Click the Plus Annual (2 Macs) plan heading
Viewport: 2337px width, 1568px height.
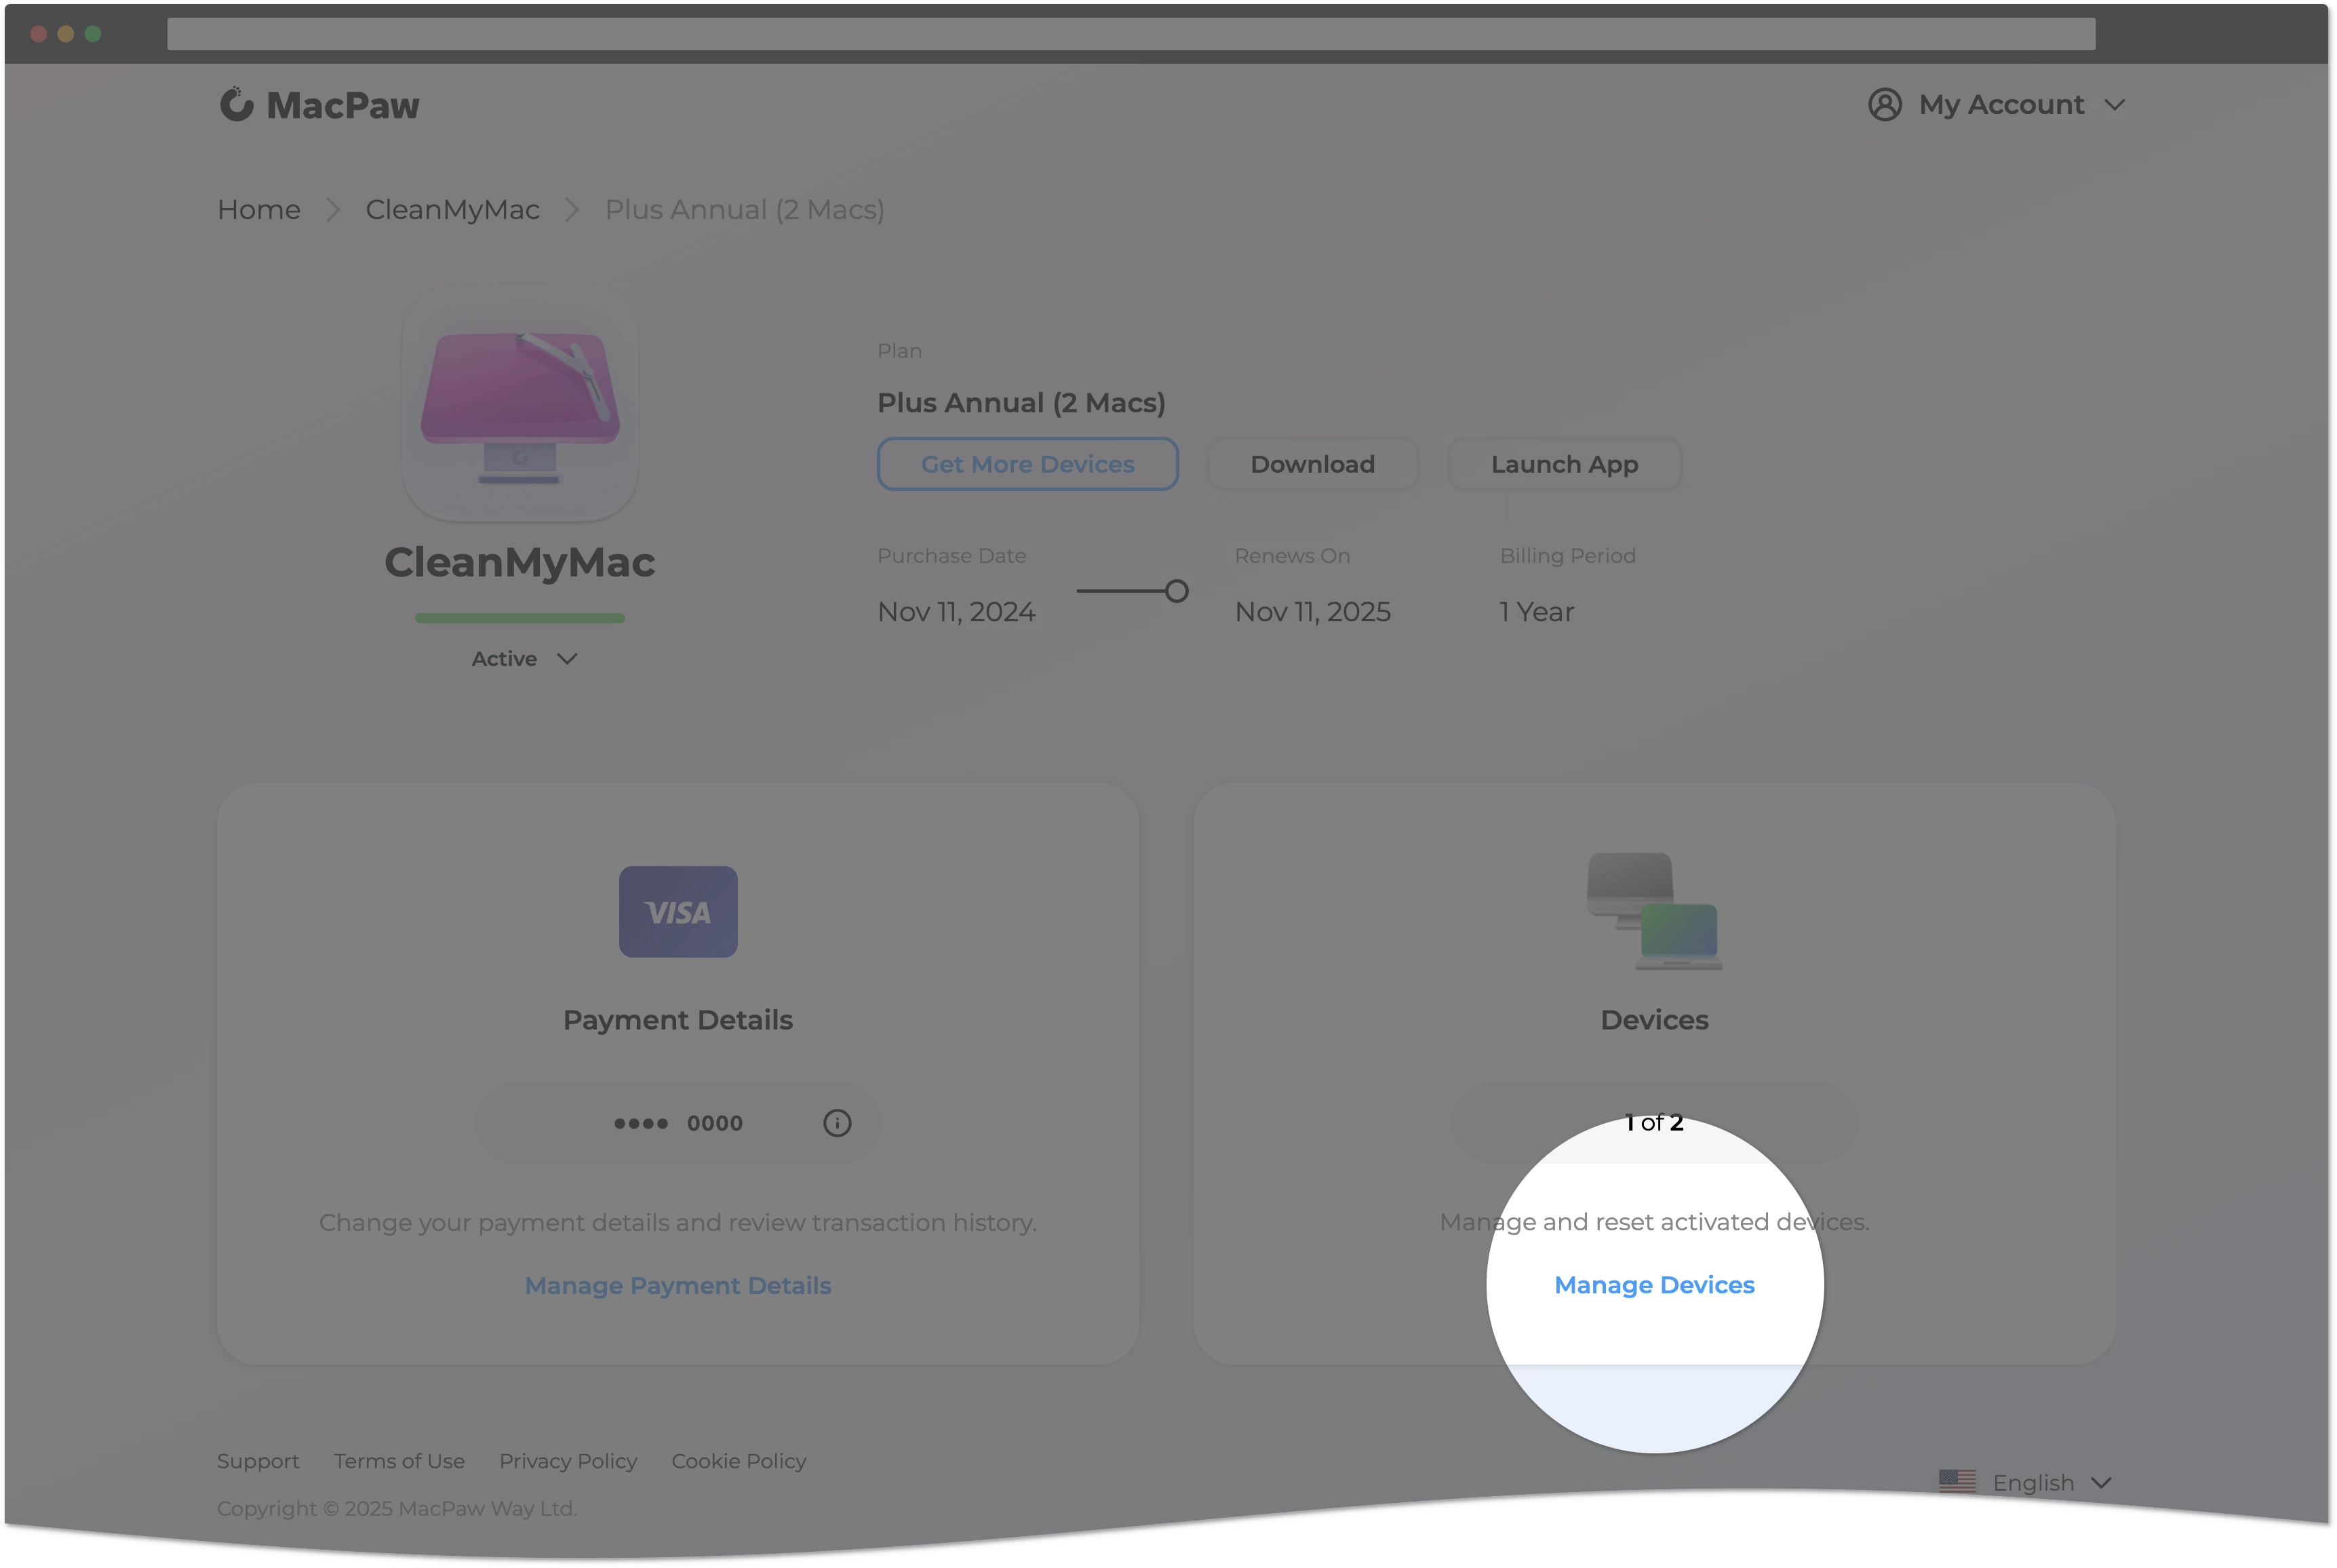tap(1021, 403)
